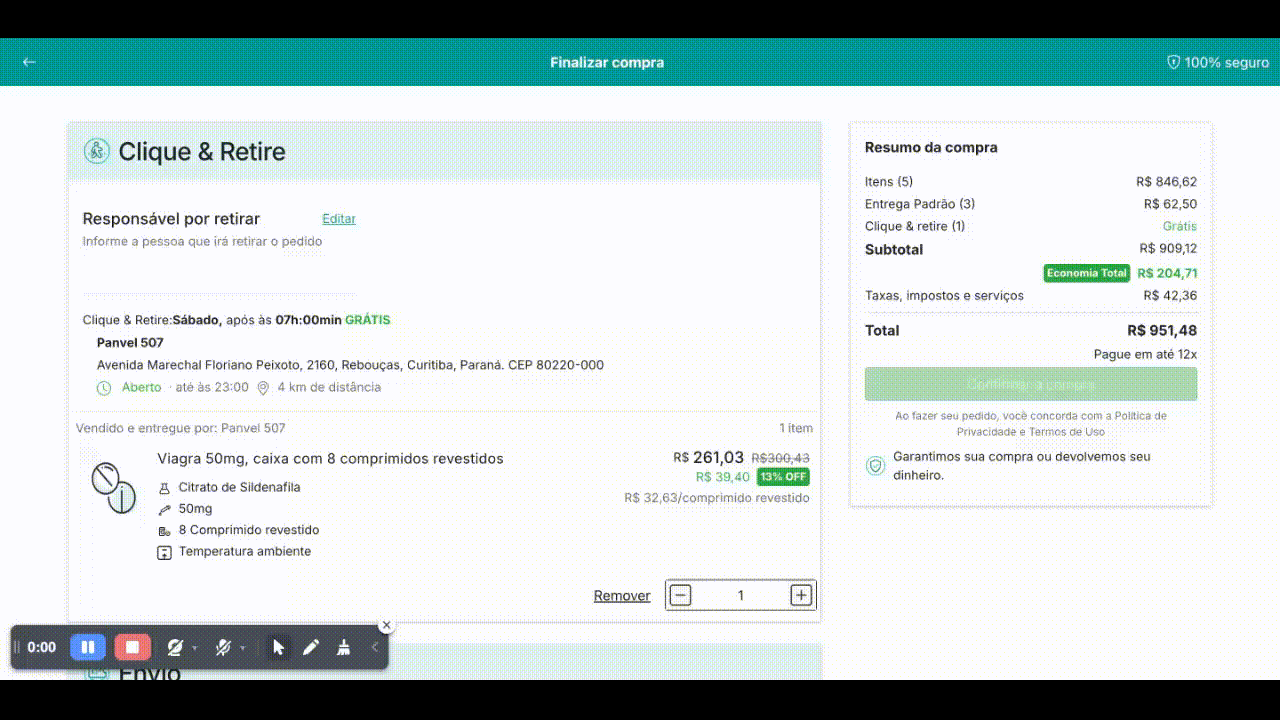This screenshot has width=1280, height=720.
Task: Click the broom clear annotations icon
Action: coord(343,647)
